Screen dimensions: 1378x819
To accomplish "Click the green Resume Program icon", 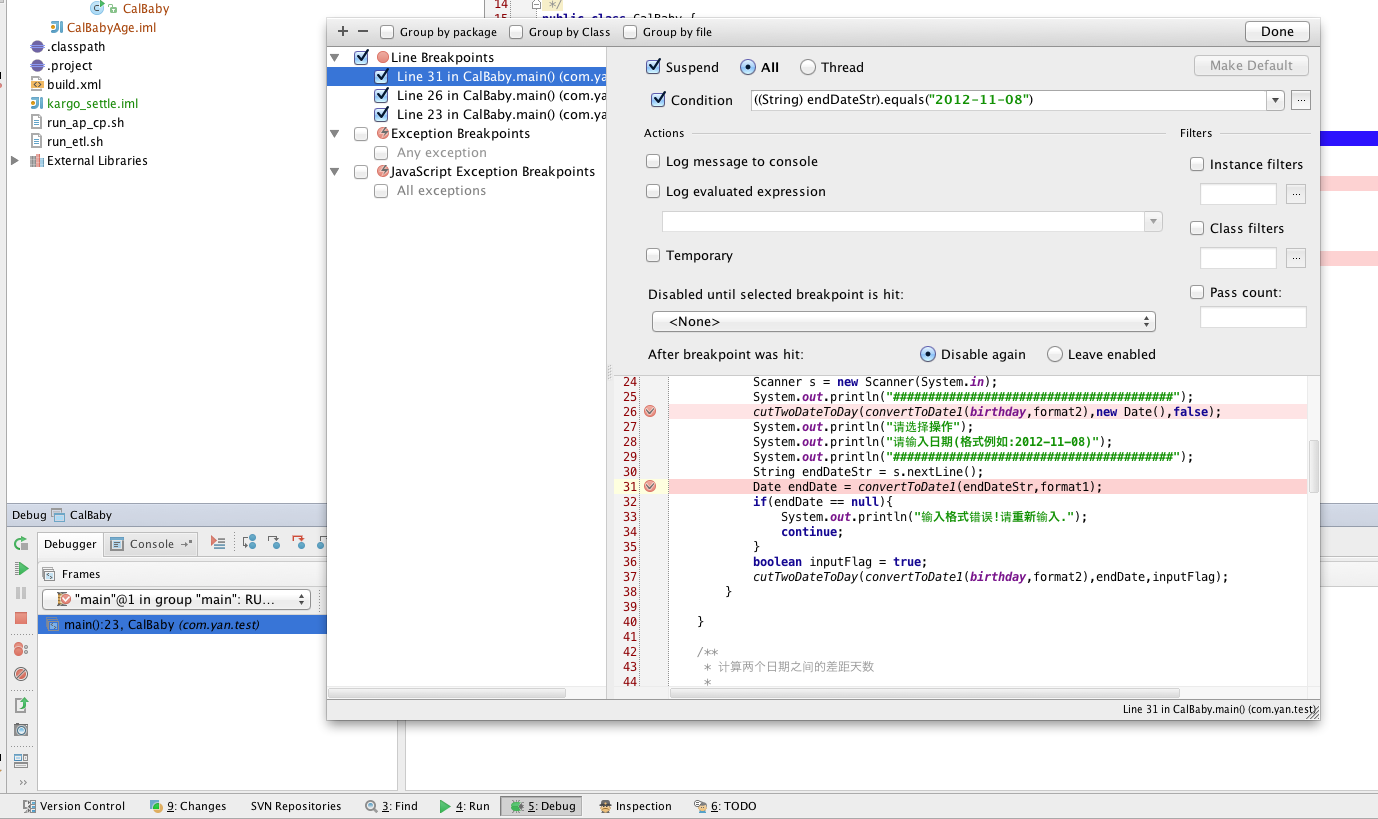I will coord(21,569).
